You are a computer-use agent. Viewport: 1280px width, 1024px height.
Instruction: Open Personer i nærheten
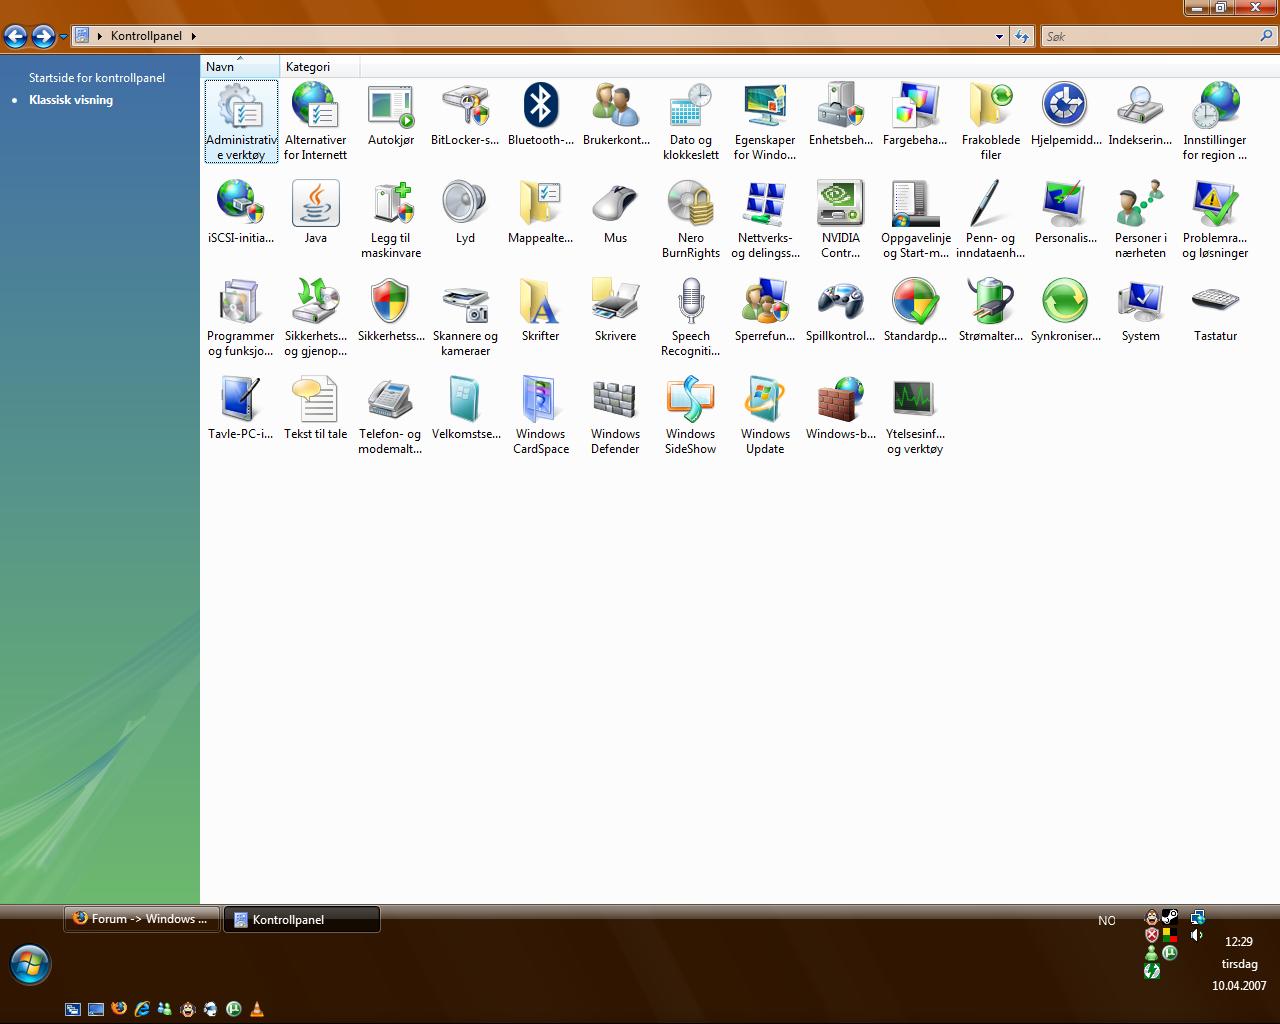(1140, 219)
